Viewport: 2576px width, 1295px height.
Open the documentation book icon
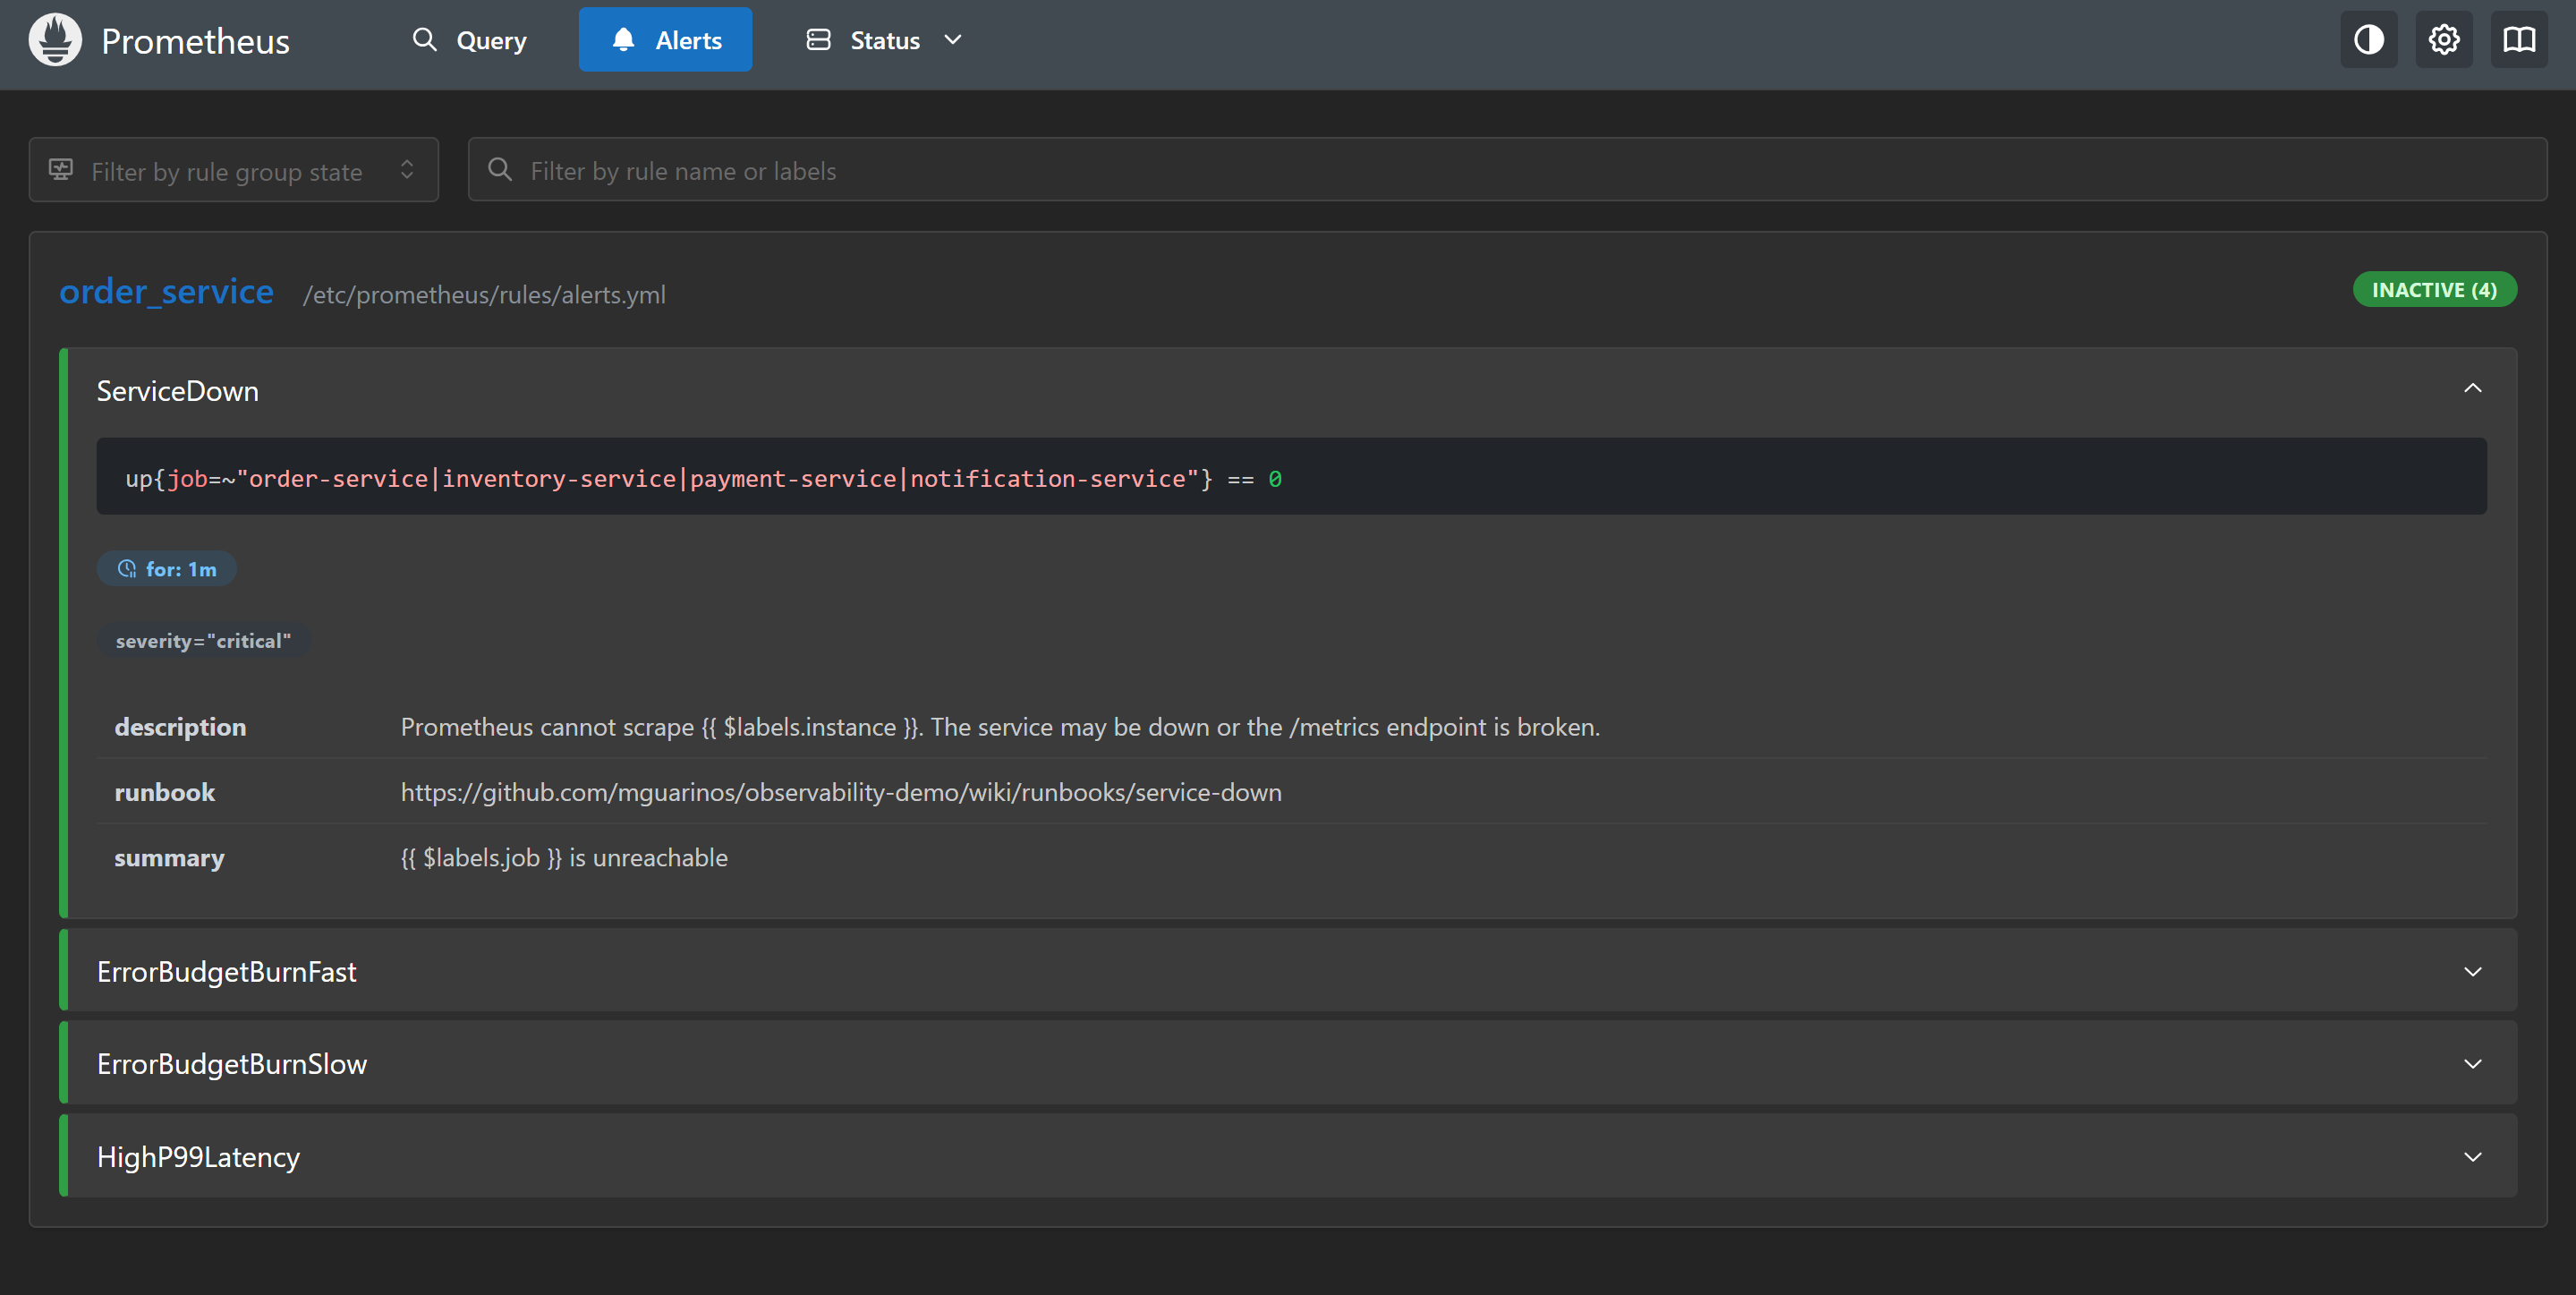tap(2519, 40)
